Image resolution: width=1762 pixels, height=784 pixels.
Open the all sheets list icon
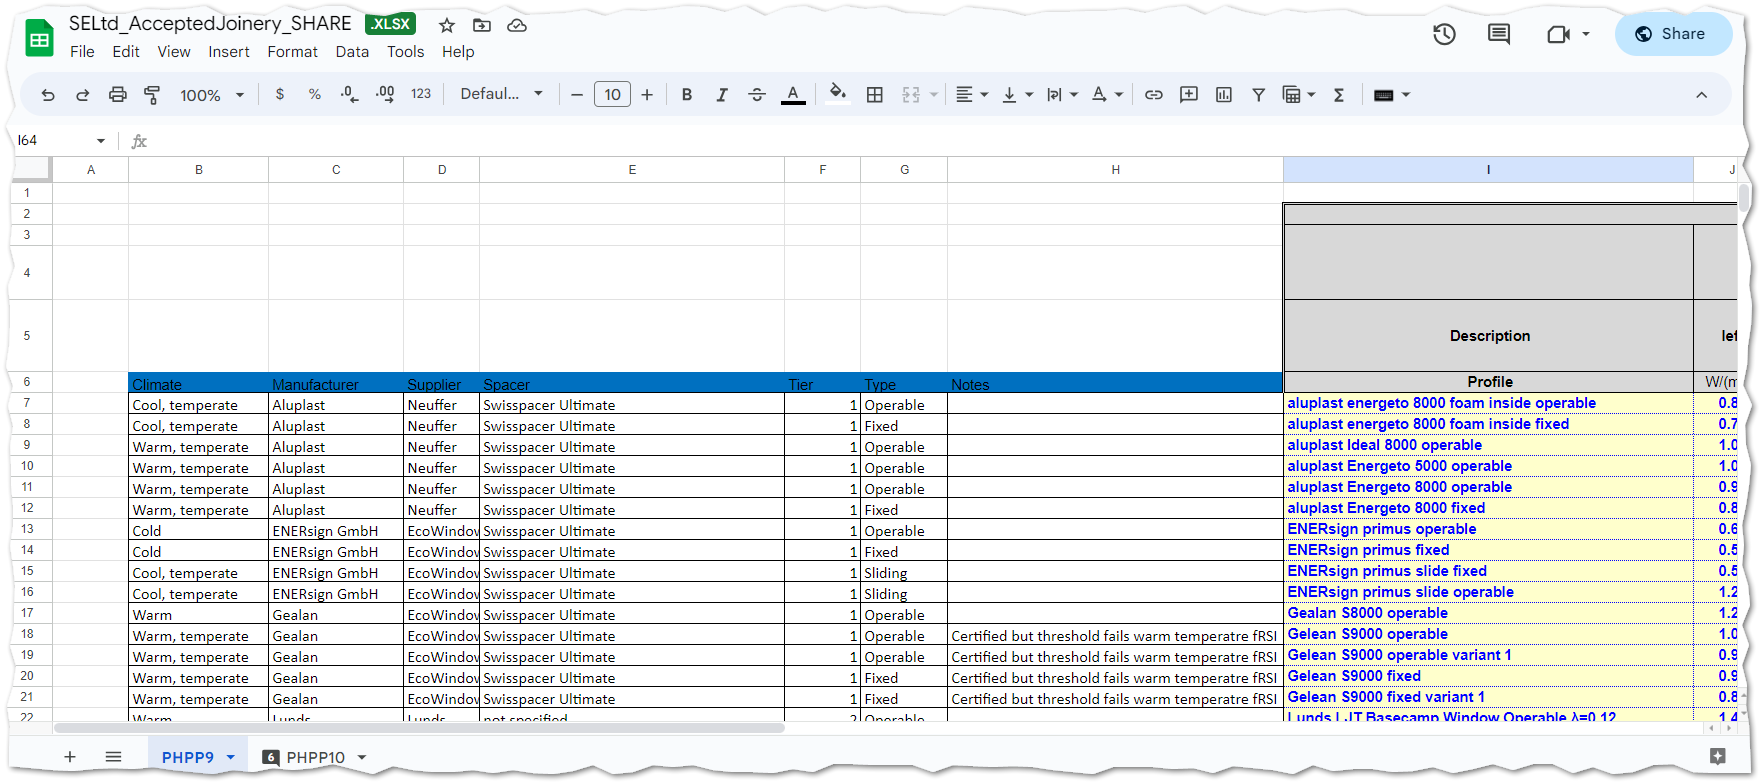113,757
